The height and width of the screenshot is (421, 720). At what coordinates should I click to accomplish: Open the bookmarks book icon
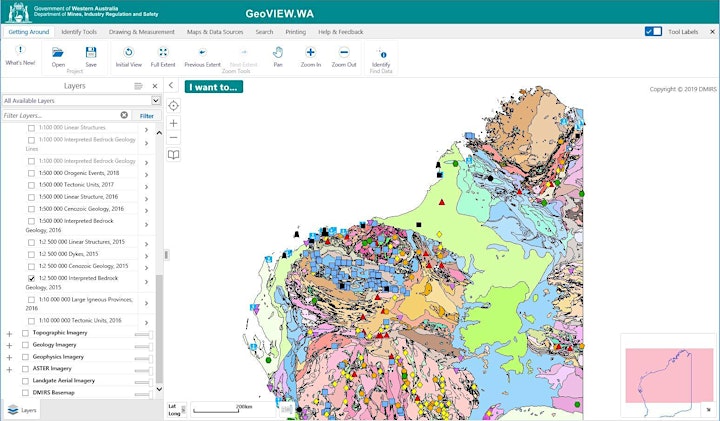pos(173,155)
